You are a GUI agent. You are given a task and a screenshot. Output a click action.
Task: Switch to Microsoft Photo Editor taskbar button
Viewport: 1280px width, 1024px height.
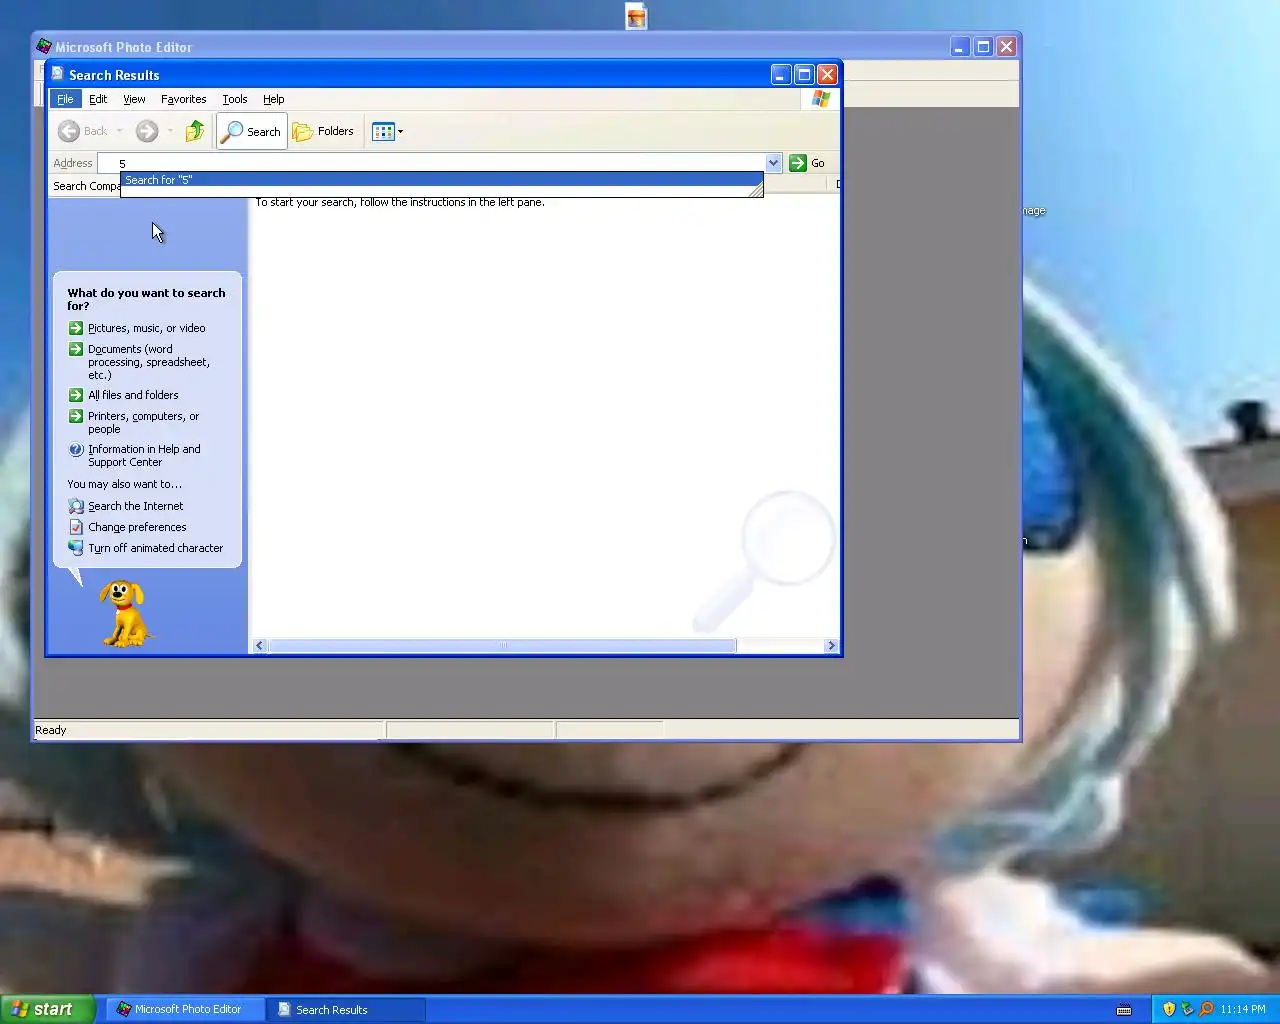click(x=185, y=1009)
